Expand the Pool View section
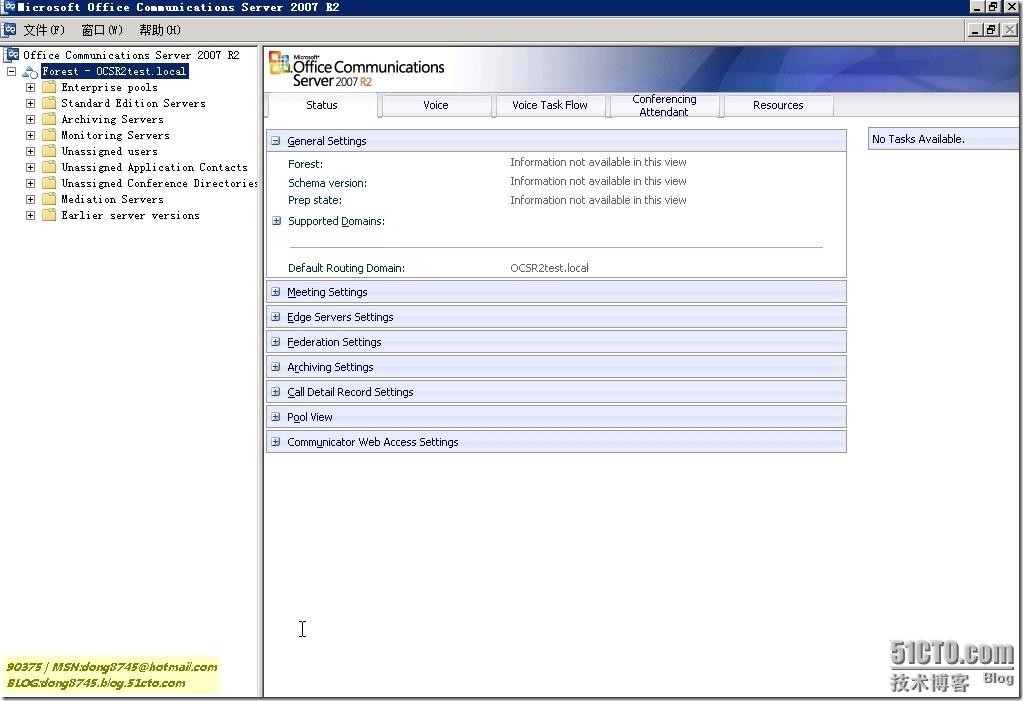The height and width of the screenshot is (701, 1023). [276, 416]
